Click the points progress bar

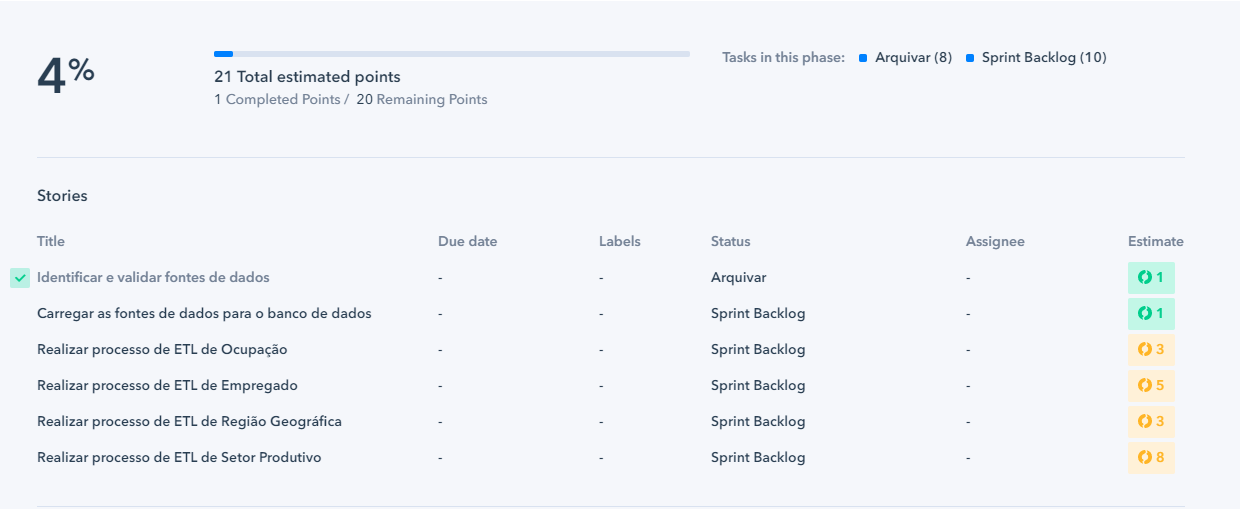[x=452, y=54]
